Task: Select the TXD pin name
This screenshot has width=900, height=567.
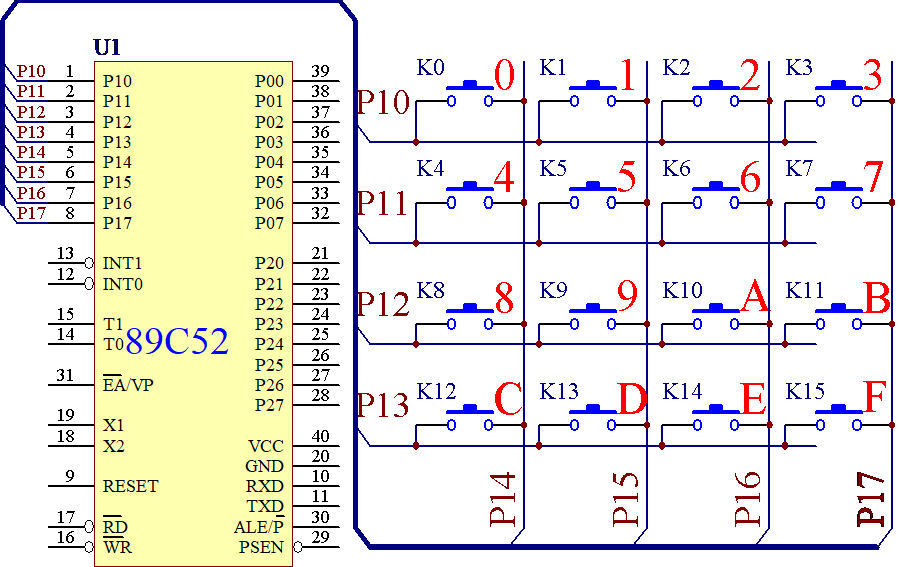Action: coord(265,506)
